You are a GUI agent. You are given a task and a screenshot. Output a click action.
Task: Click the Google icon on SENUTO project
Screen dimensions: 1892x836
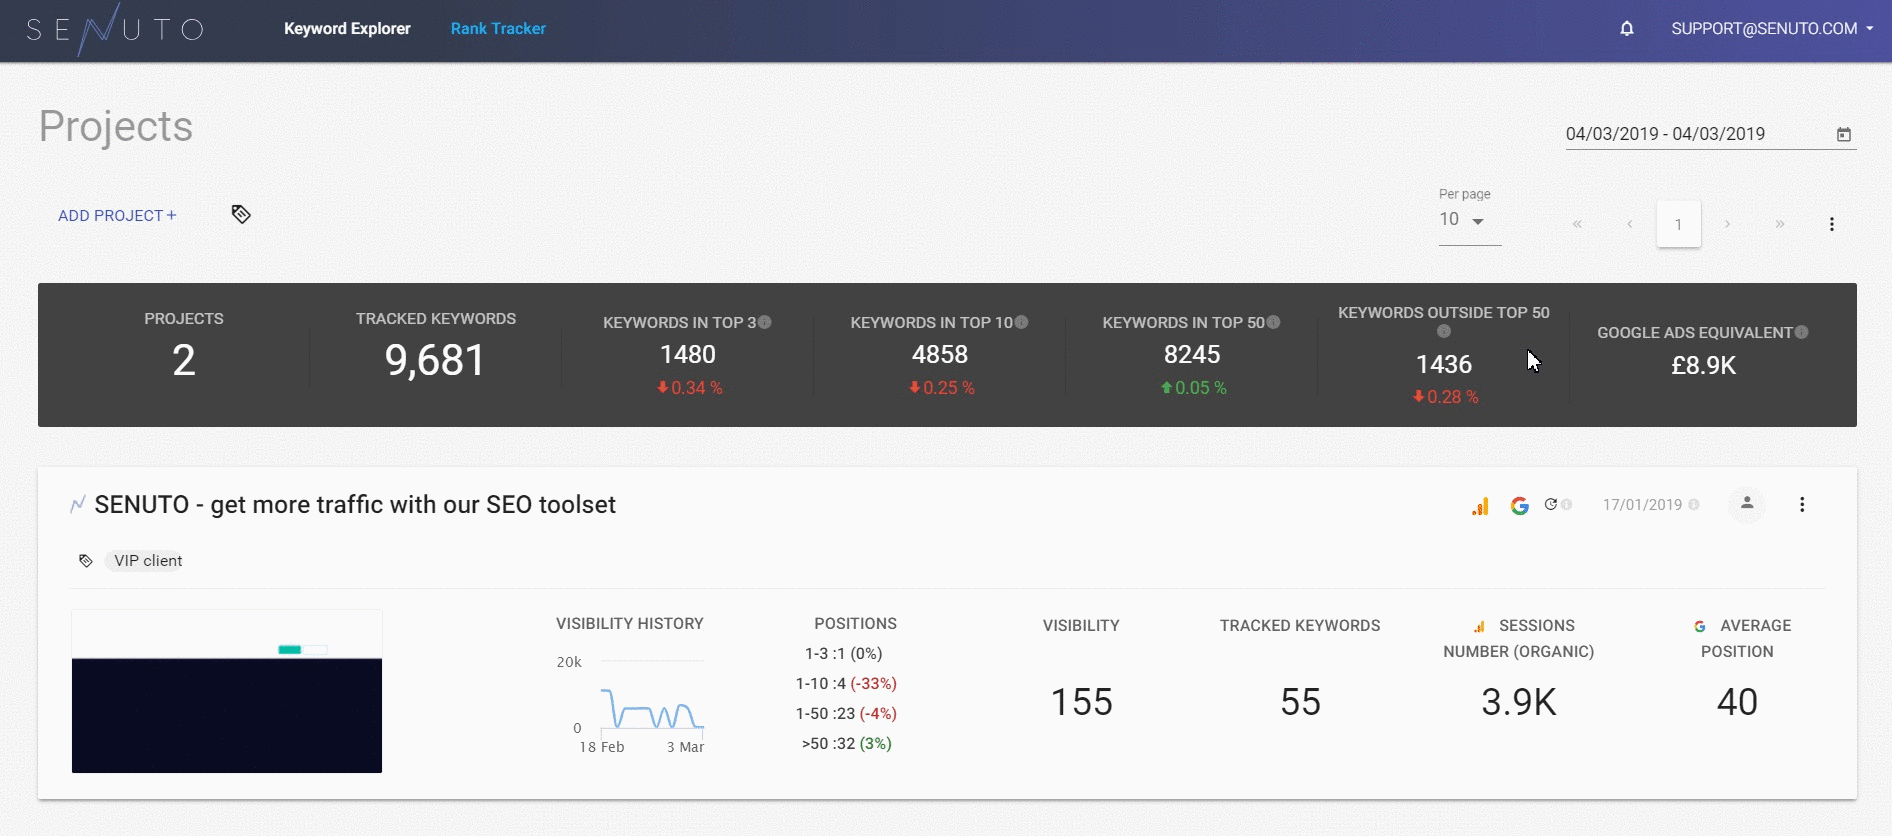click(x=1520, y=506)
